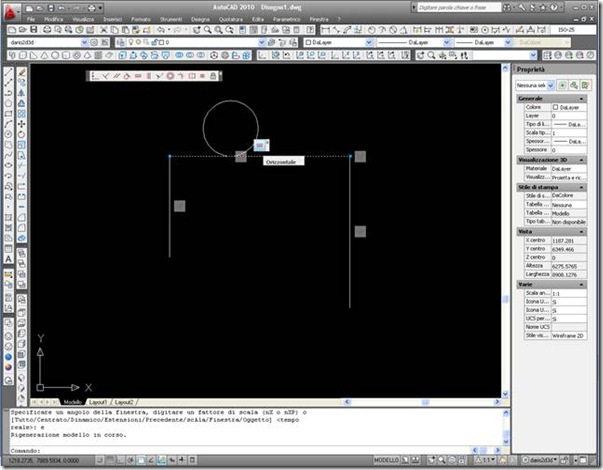Click the Save floppy disk icon
Viewport: 603px width, 470px height.
coord(34,30)
